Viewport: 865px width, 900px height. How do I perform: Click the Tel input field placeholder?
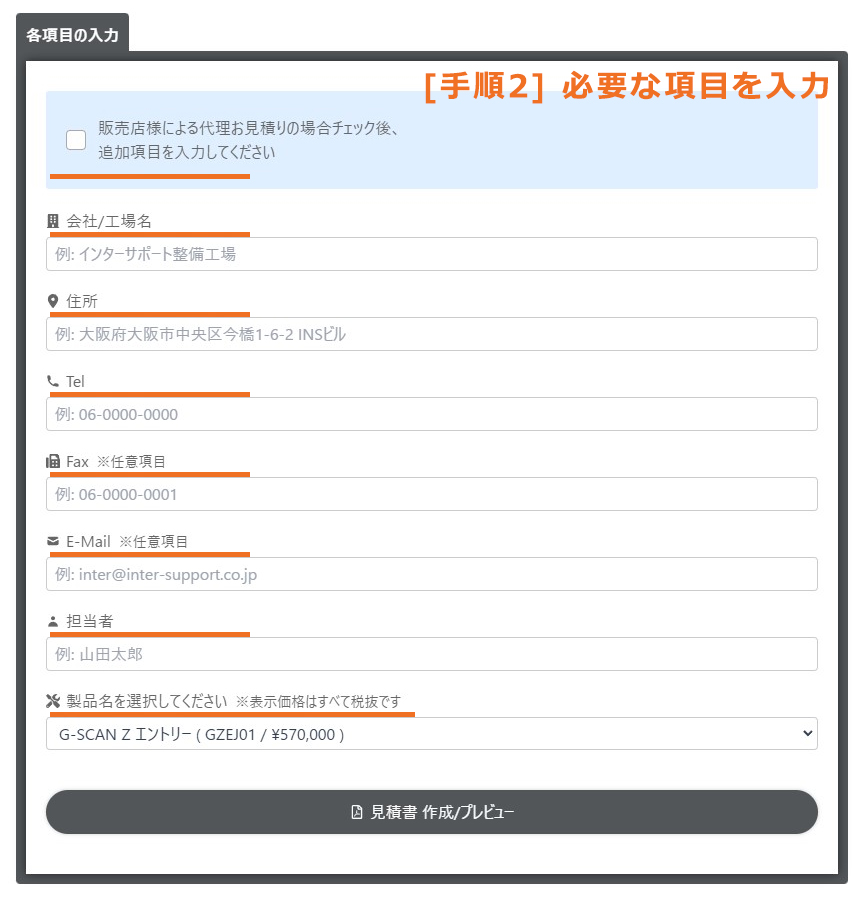tap(432, 413)
